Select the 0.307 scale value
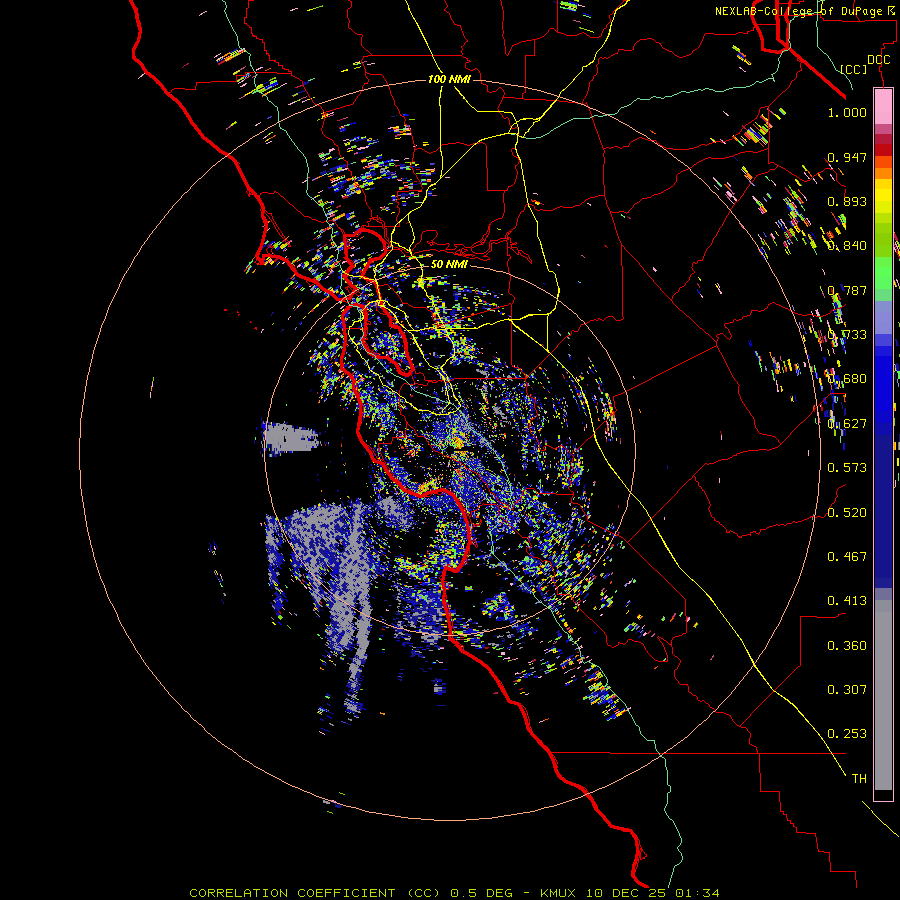 tap(847, 690)
